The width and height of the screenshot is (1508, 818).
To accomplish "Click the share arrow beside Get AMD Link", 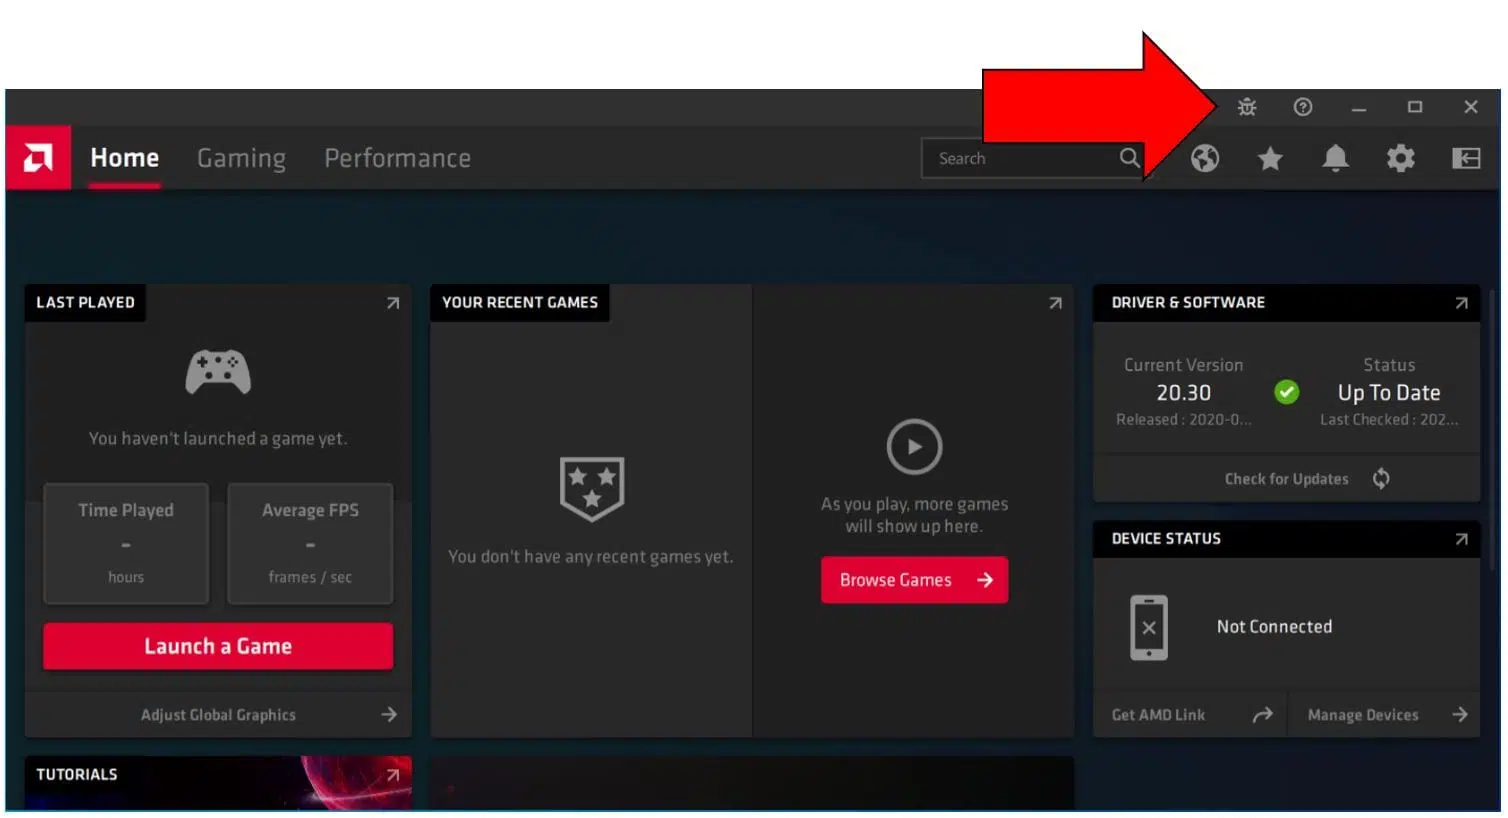I will pyautogui.click(x=1263, y=714).
